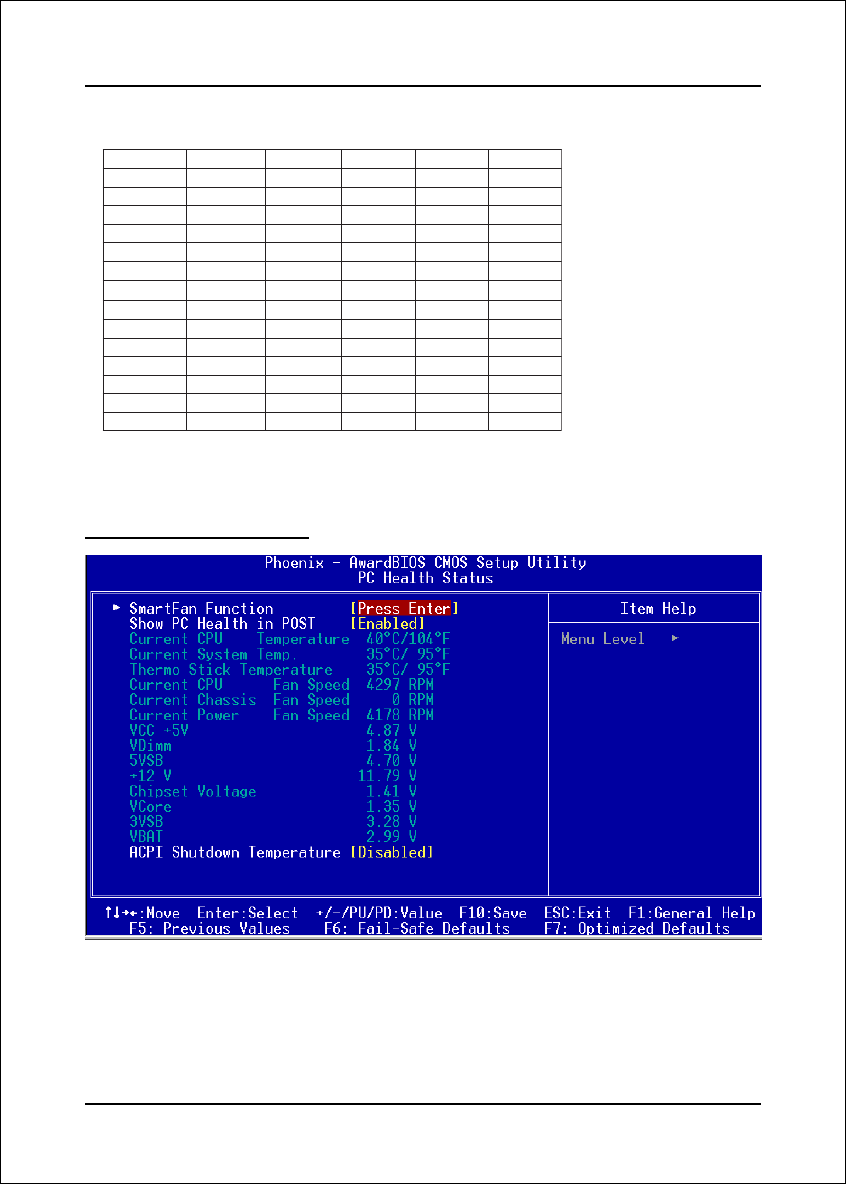Select ACPI Shutdown Temperature label
The height and width of the screenshot is (1184, 846).
click(235, 852)
